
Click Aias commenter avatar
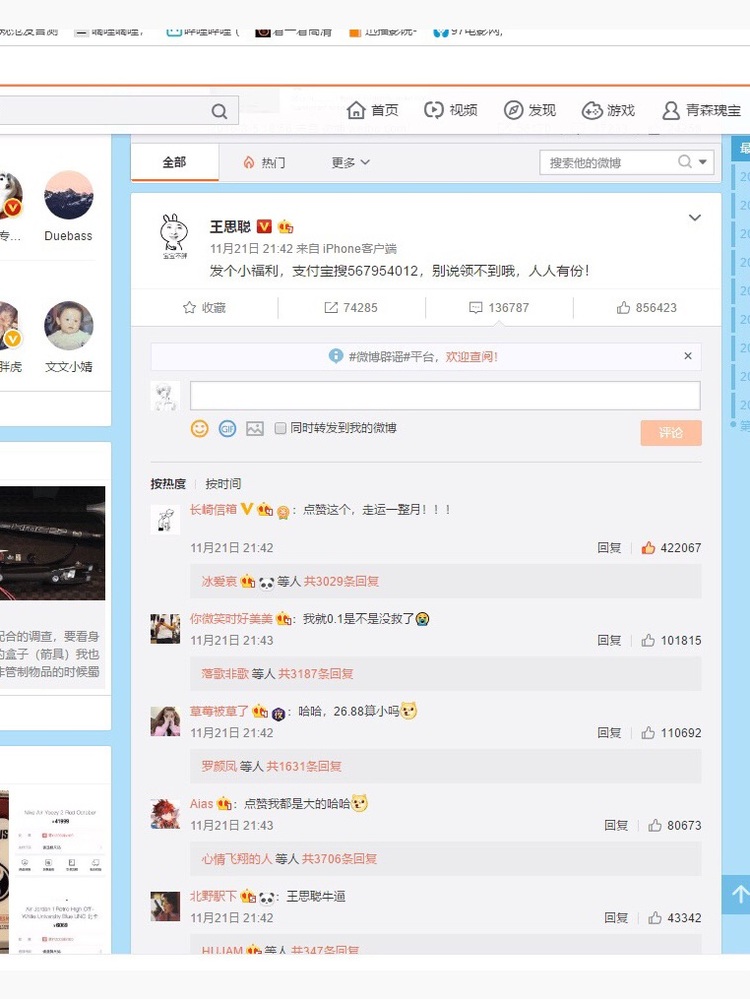(x=165, y=814)
